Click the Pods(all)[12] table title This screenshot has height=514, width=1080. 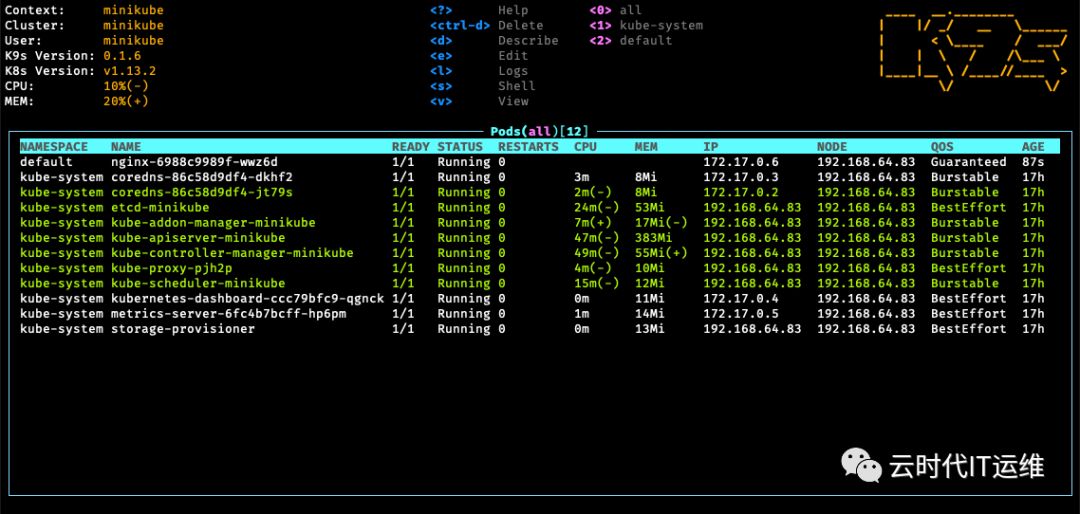pyautogui.click(x=540, y=131)
